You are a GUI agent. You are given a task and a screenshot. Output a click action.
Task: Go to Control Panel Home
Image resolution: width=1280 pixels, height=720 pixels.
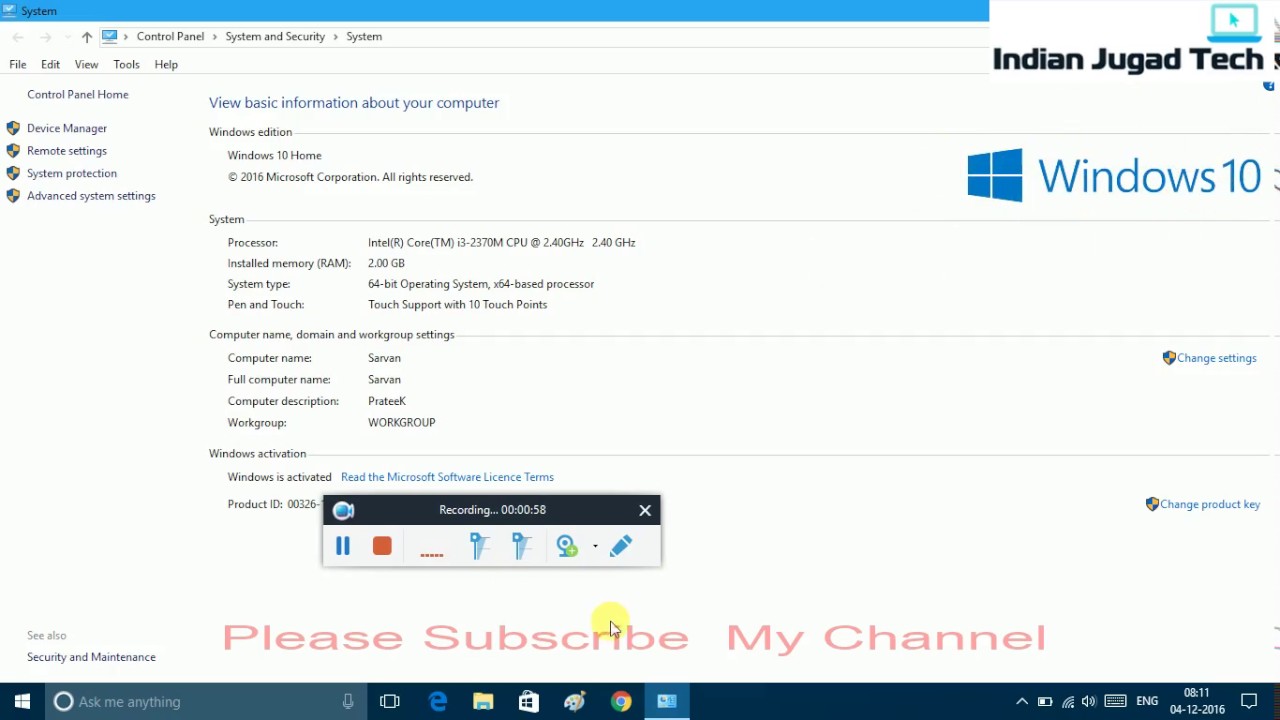pos(78,94)
